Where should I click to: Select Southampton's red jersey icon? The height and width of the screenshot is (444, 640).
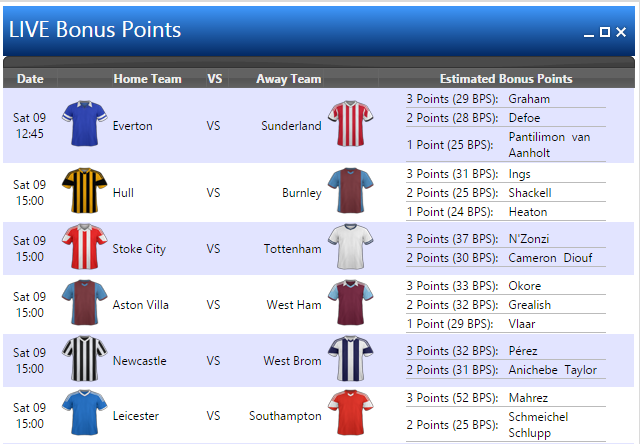click(x=351, y=413)
